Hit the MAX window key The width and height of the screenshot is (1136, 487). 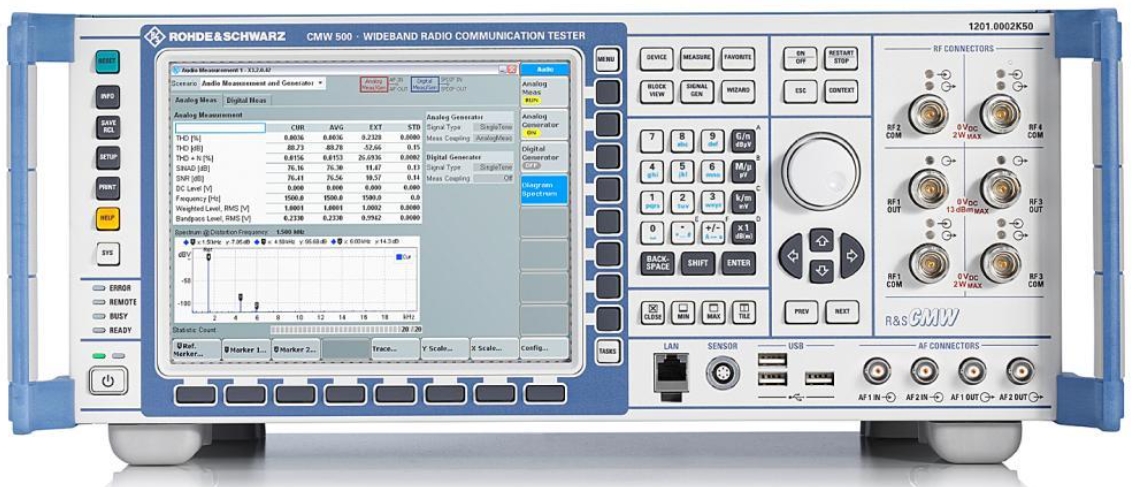713,312
